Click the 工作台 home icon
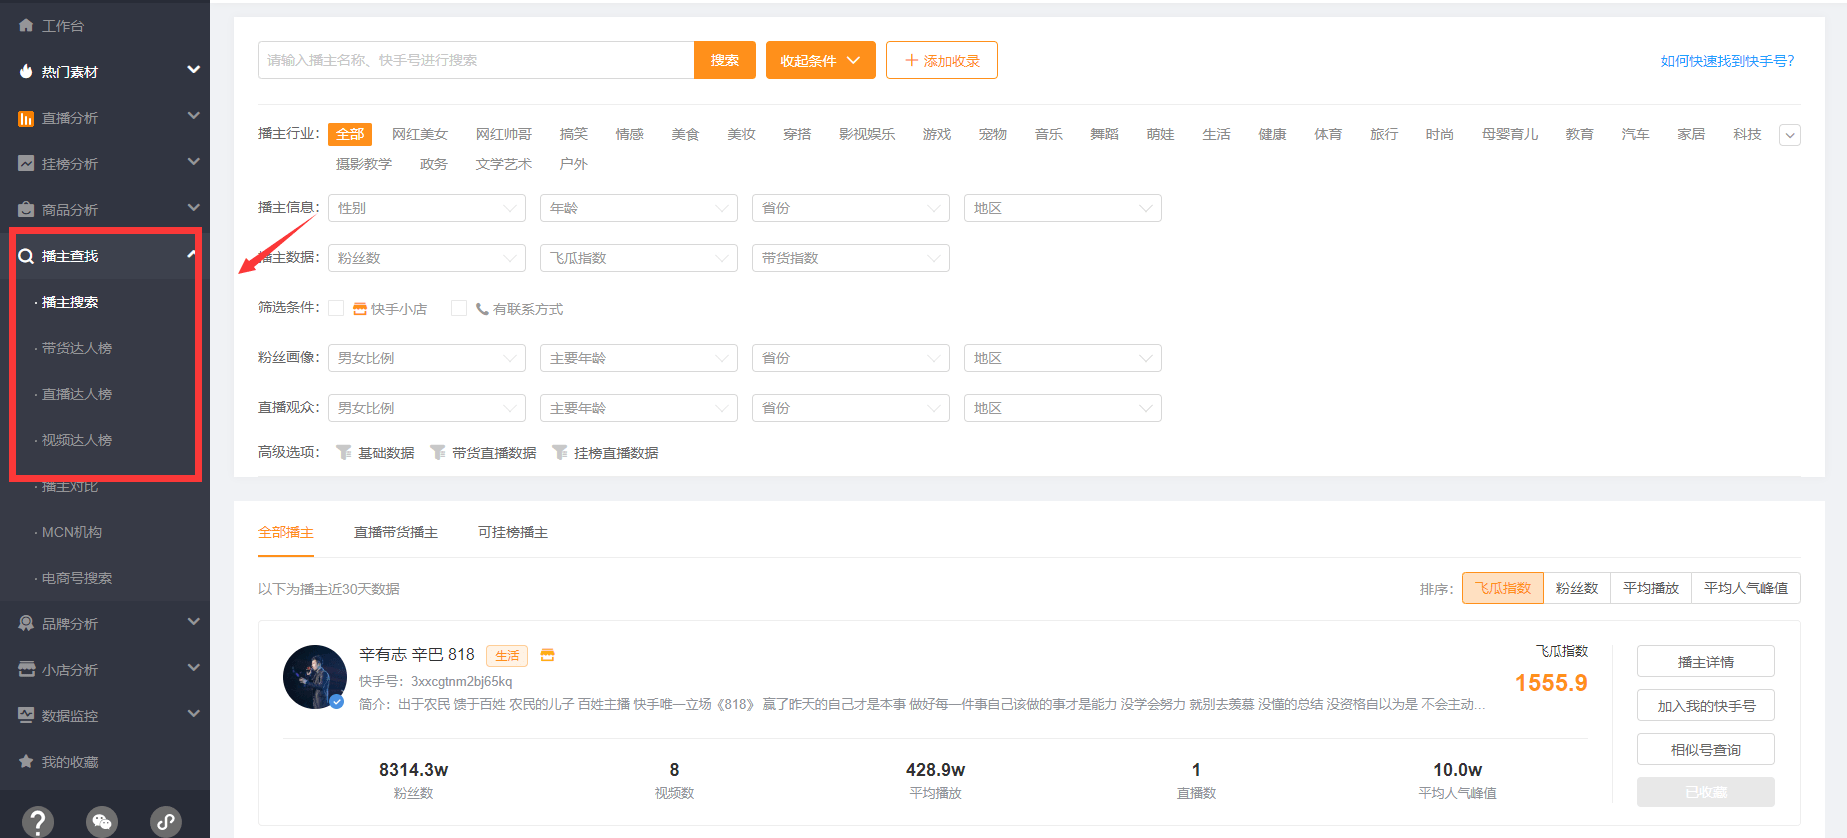Viewport: 1847px width, 838px height. [x=26, y=25]
